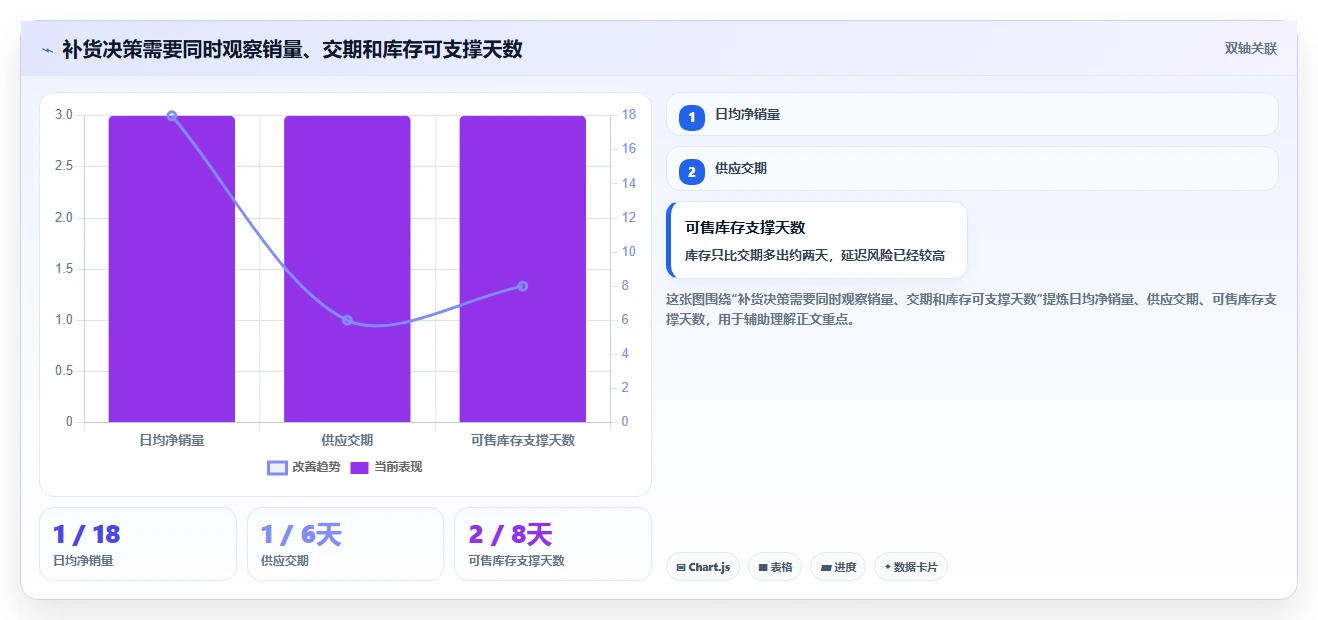Viewport: 1318px width, 620px height.
Task: Click the 可售库存支撑天数 x-axis label
Action: click(523, 440)
